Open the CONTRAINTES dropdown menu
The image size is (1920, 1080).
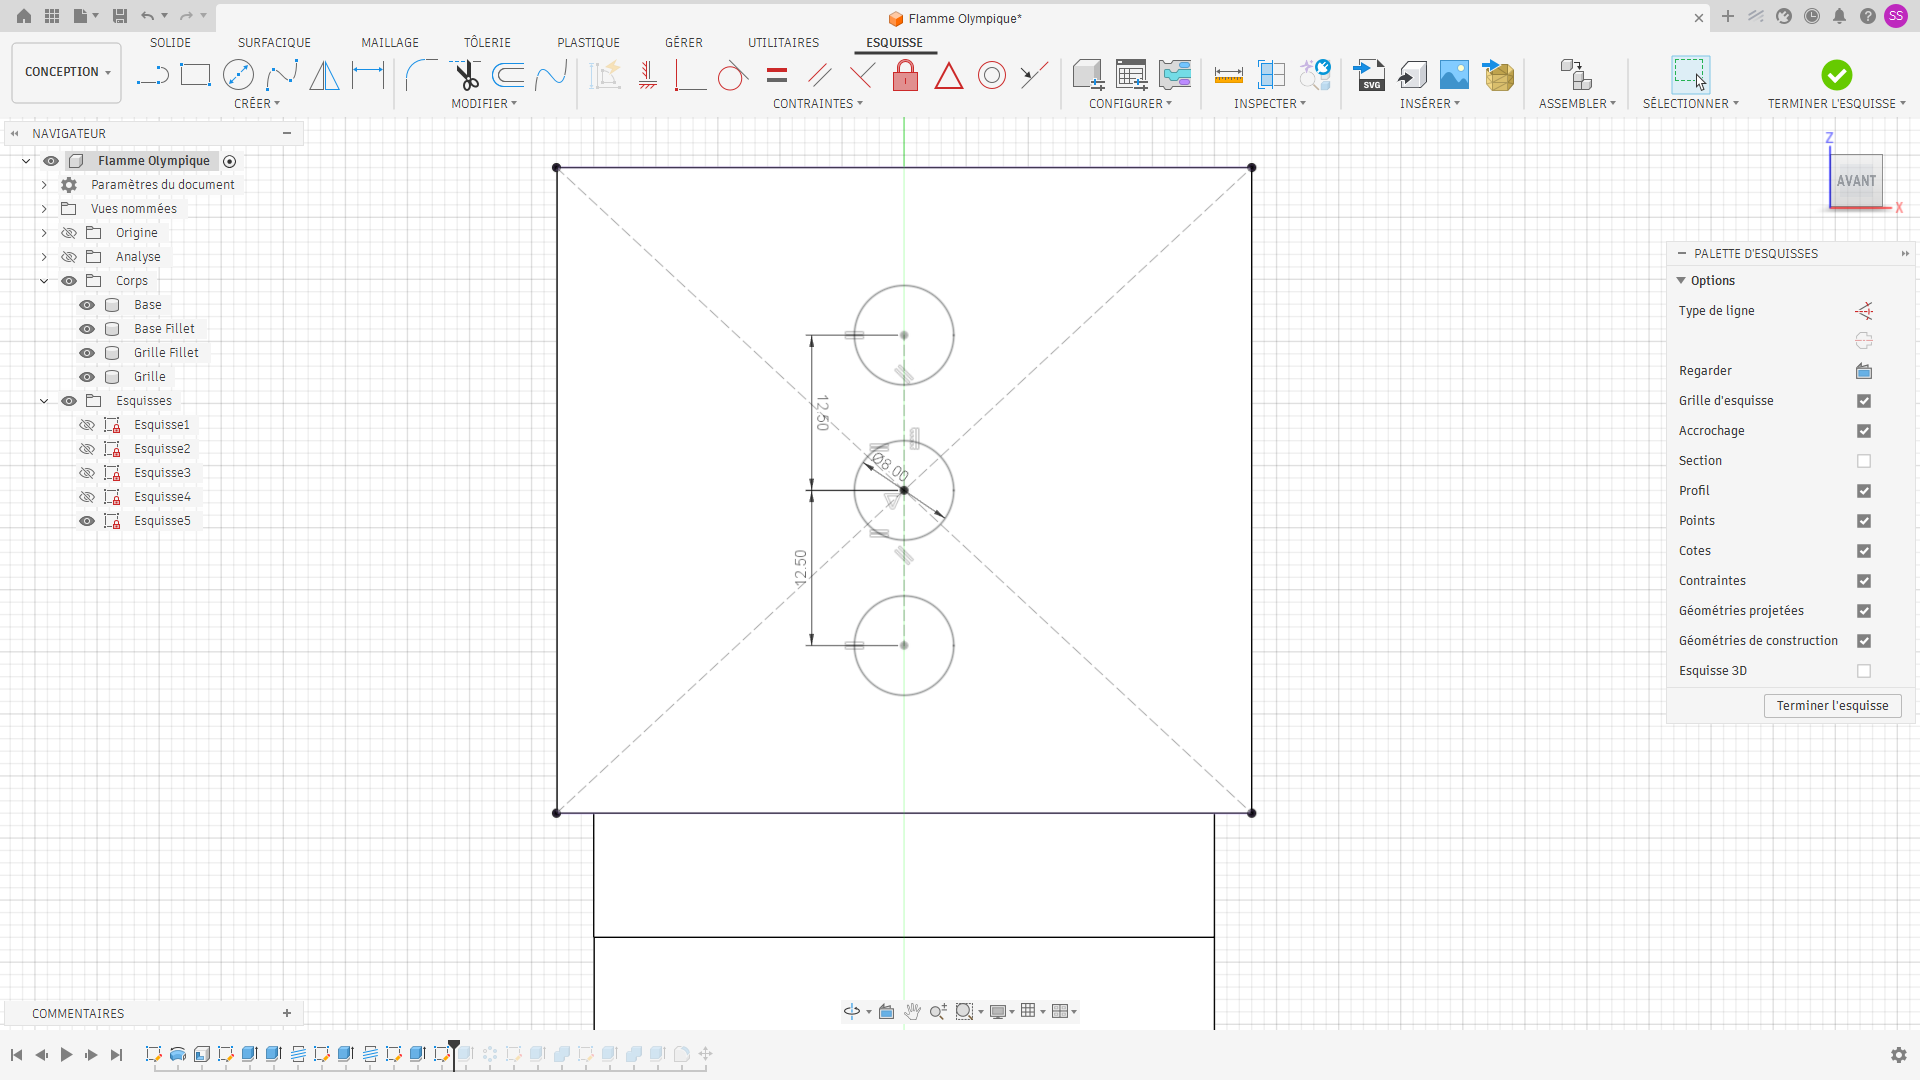pos(818,104)
